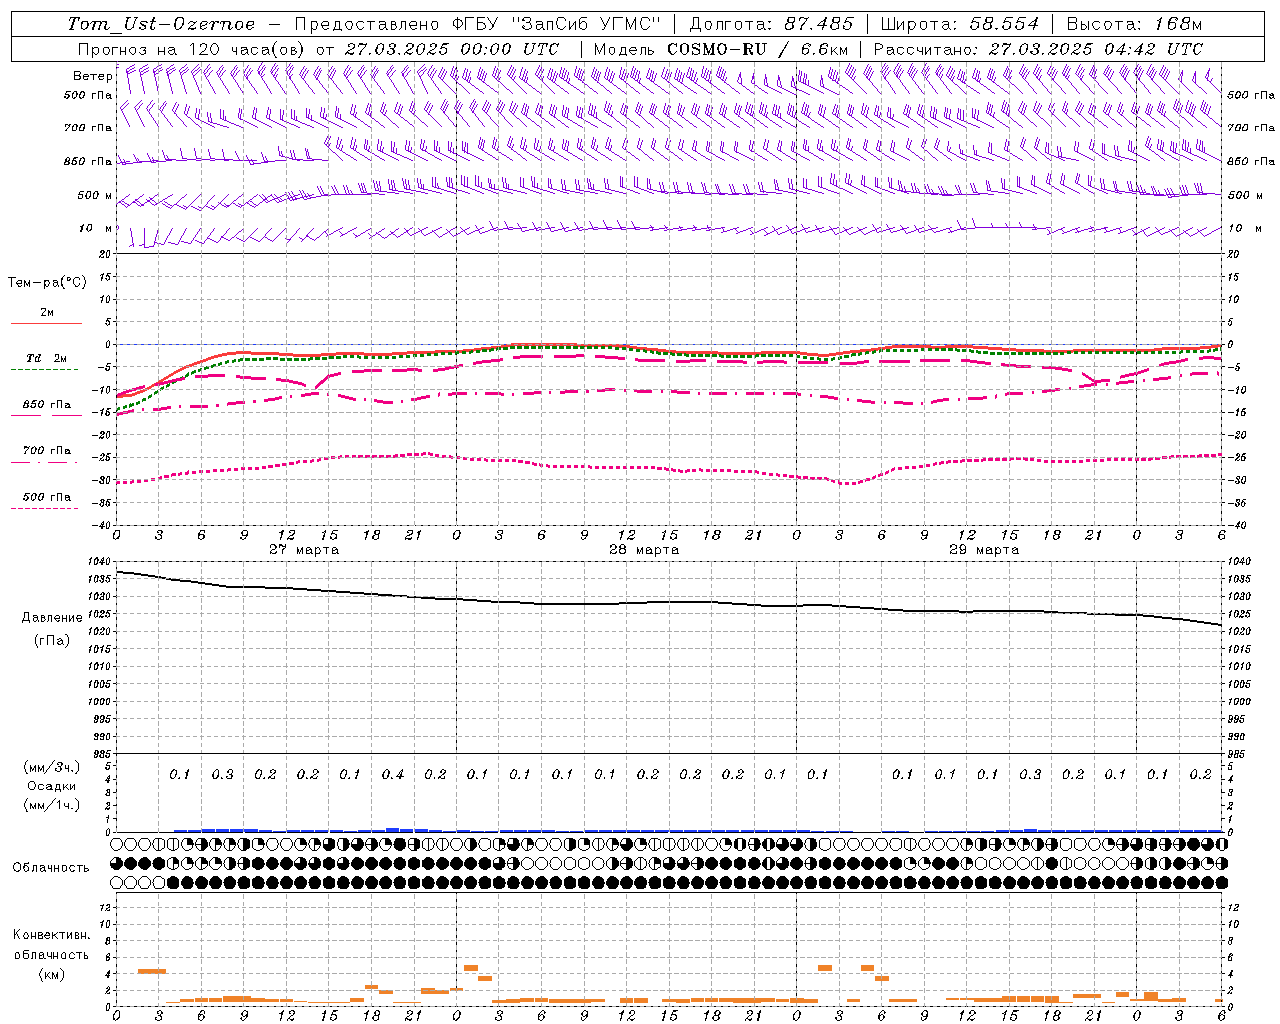Click the Ветер wind panel label
The image size is (1280, 1024).
pos(92,76)
